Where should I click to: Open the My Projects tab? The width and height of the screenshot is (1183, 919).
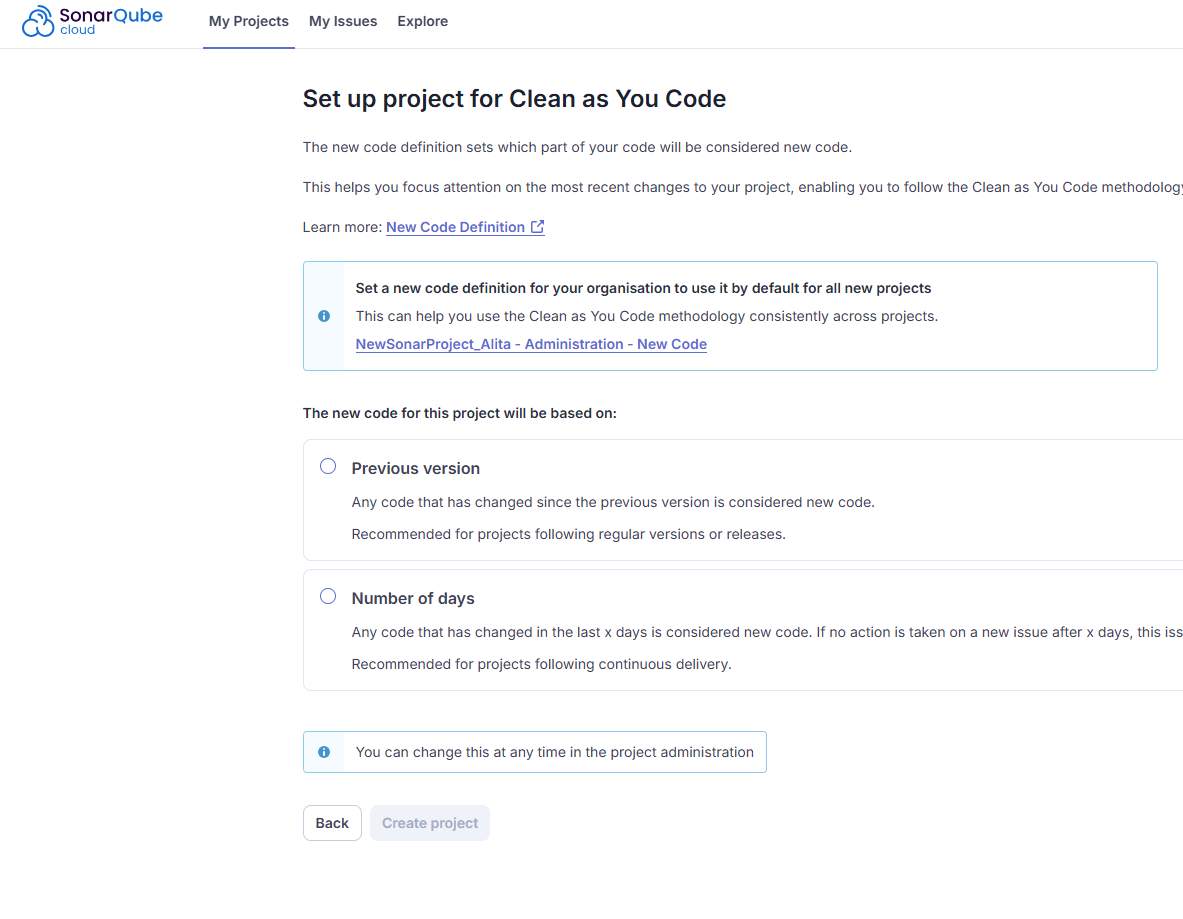249,21
